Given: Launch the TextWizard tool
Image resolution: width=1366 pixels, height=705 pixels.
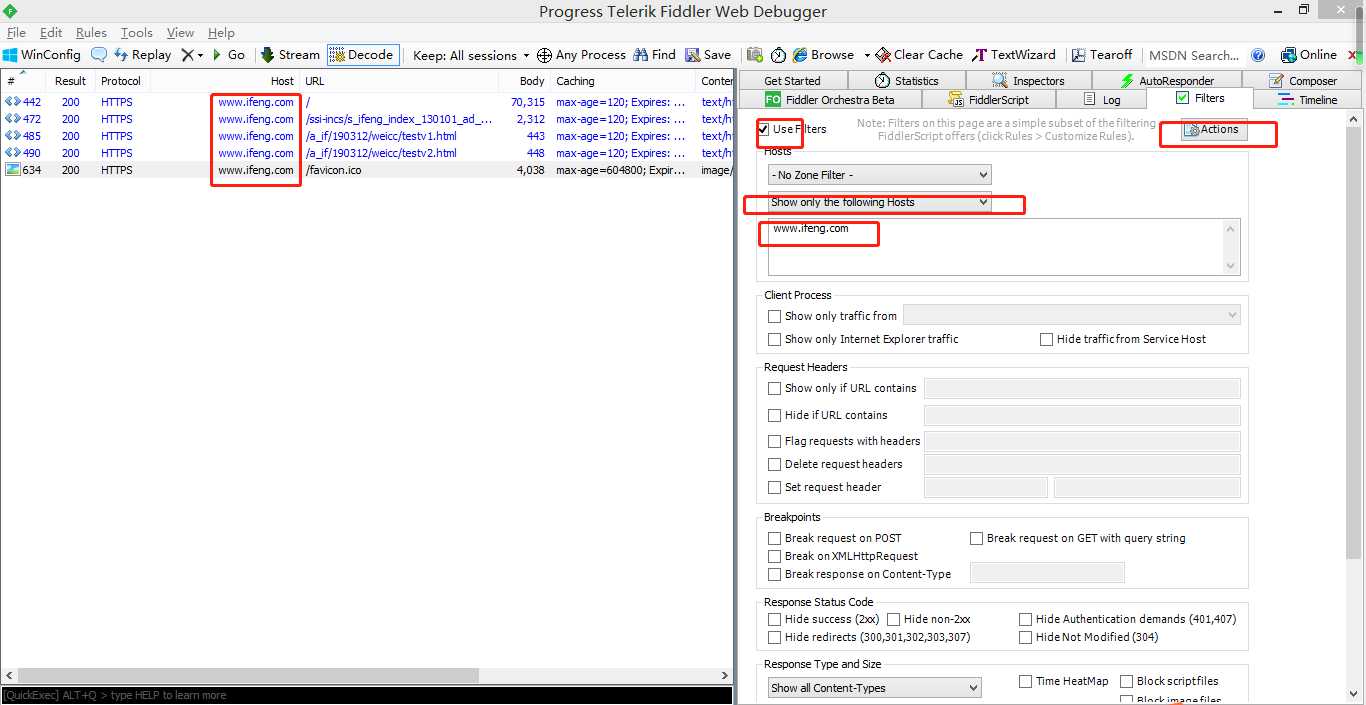Looking at the screenshot, I should (1014, 55).
